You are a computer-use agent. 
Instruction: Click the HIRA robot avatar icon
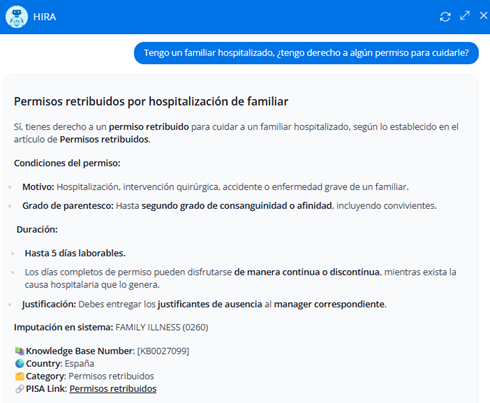[17, 17]
